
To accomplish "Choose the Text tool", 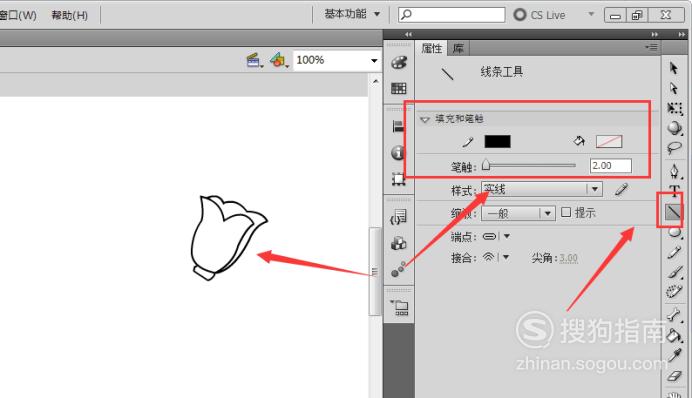I will [674, 190].
